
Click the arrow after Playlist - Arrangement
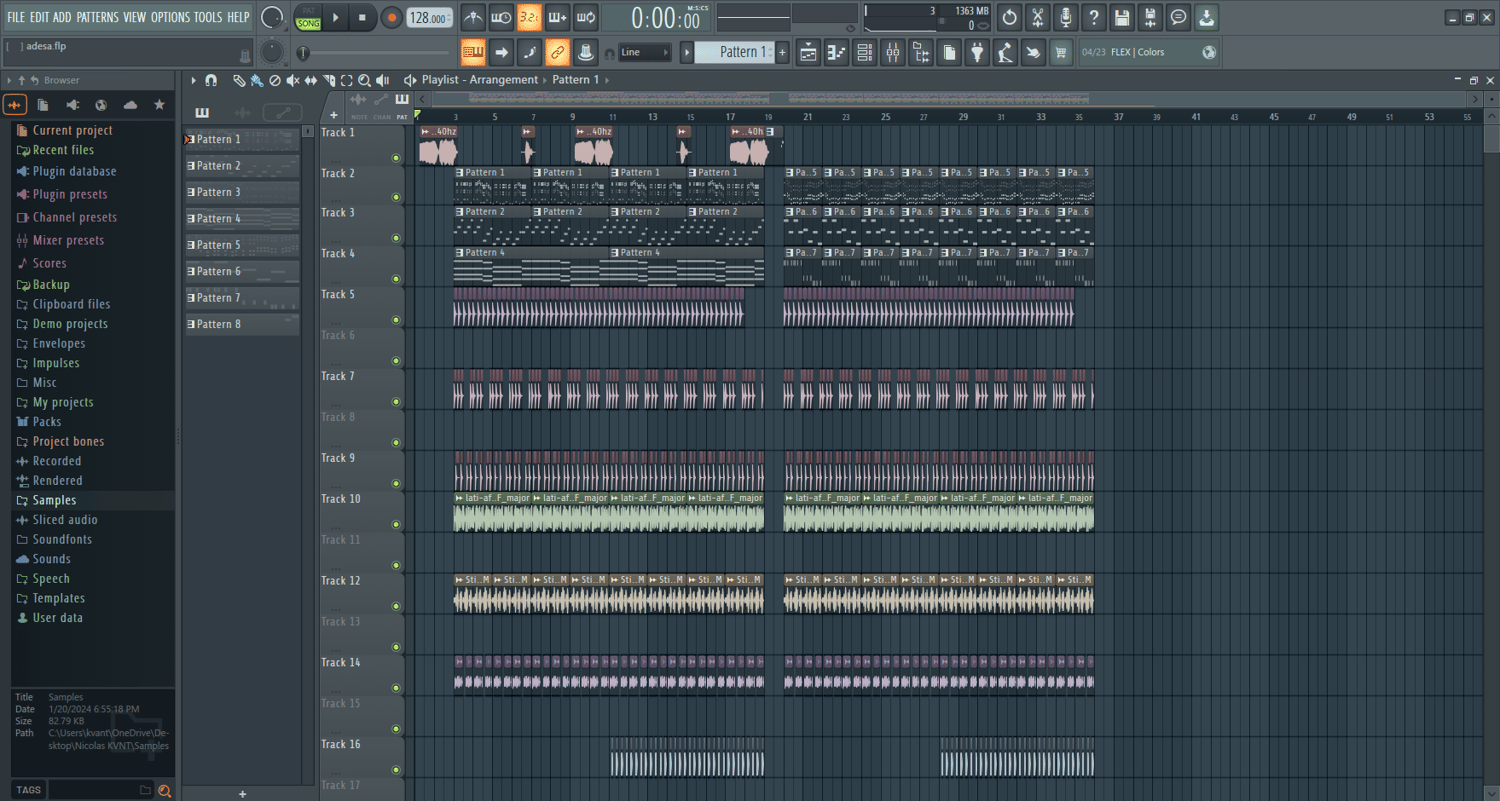click(545, 80)
